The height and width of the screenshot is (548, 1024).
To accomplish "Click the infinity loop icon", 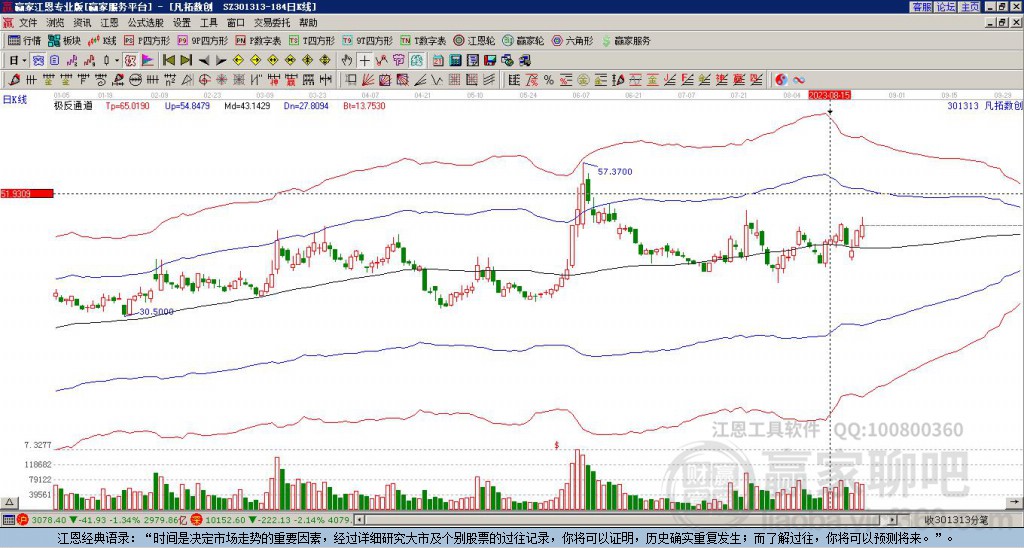I will coord(799,80).
